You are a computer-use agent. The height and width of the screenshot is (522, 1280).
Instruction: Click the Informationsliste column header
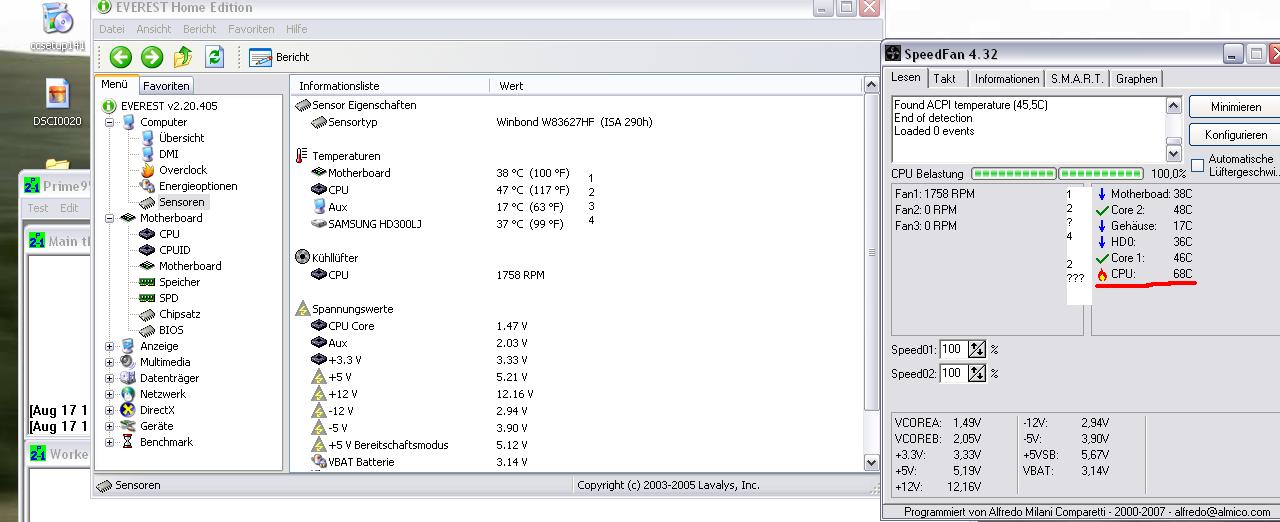pyautogui.click(x=390, y=86)
